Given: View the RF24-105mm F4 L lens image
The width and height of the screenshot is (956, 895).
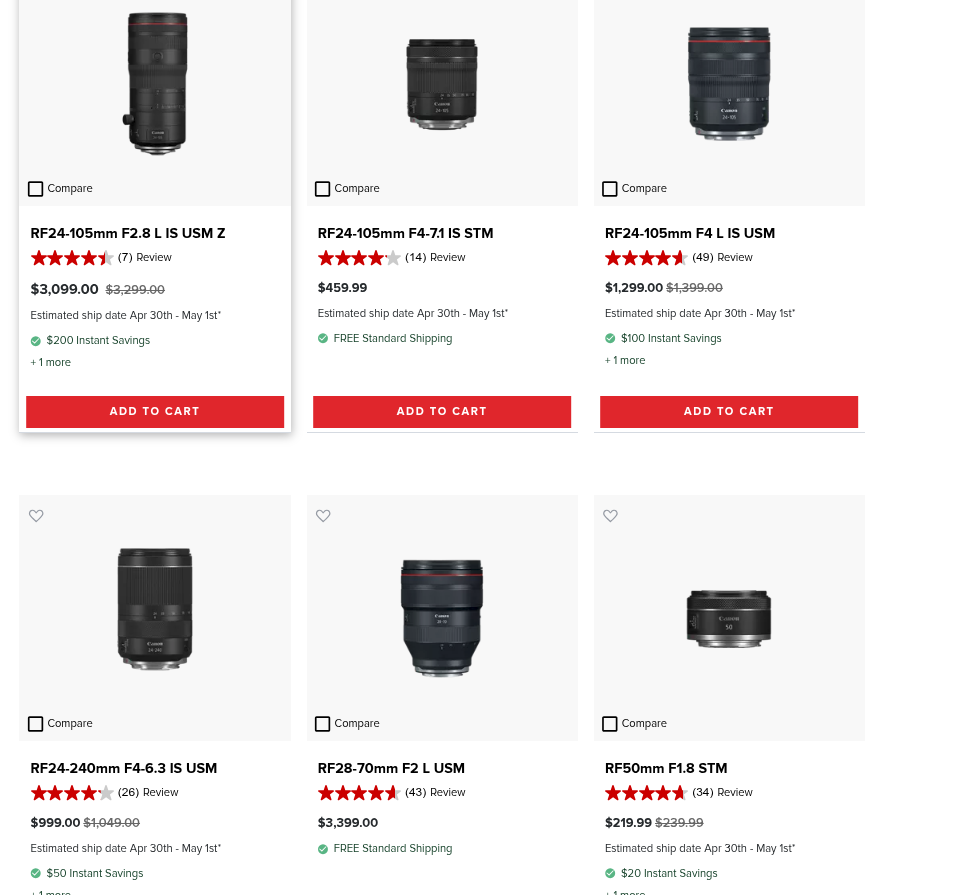Looking at the screenshot, I should [729, 83].
